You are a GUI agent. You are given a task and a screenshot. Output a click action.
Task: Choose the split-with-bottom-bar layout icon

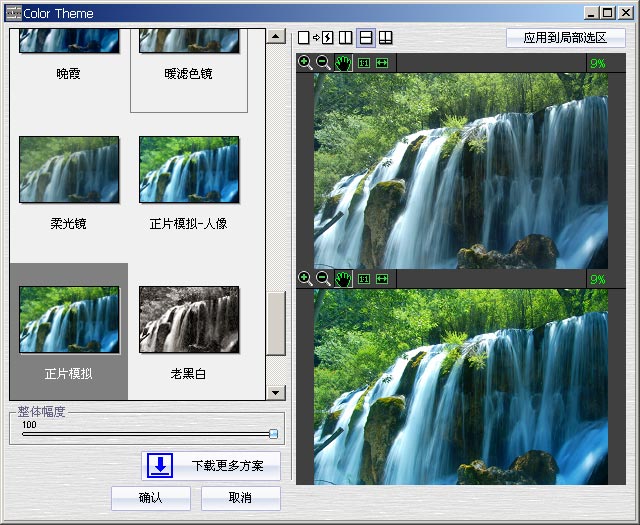[x=385, y=38]
